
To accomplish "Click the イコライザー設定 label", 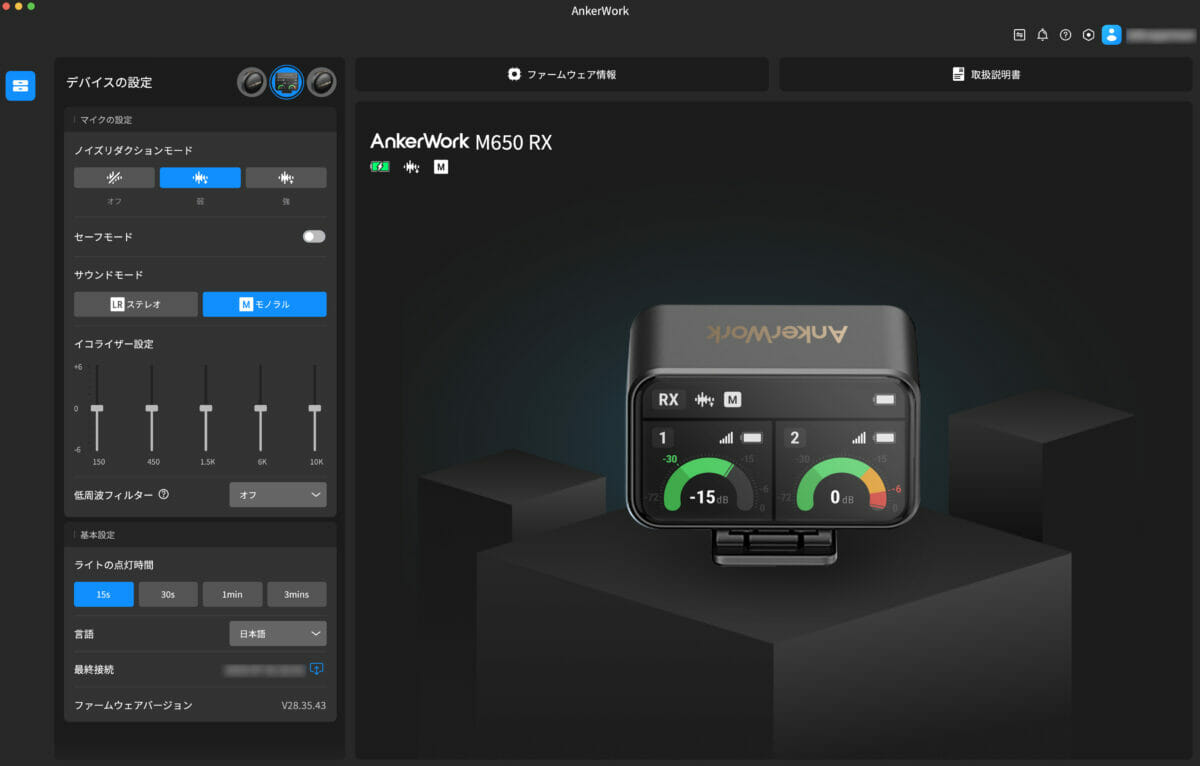I will click(x=114, y=344).
